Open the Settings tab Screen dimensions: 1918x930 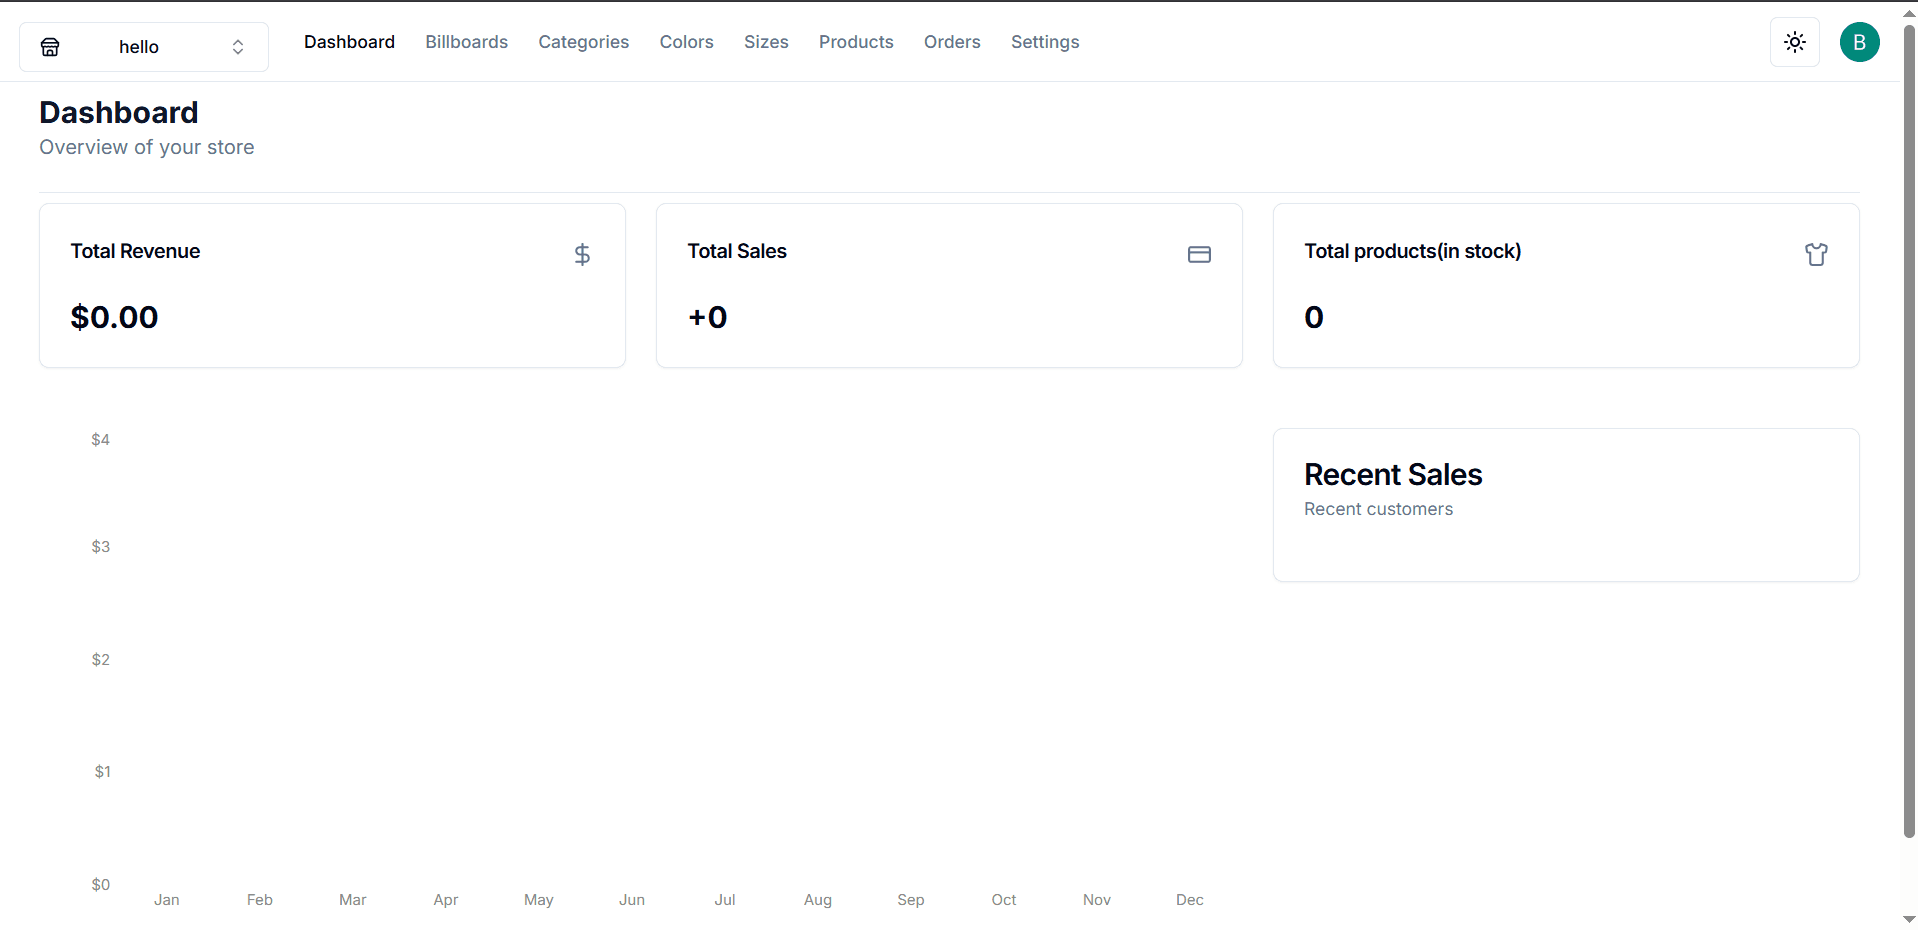click(1045, 42)
